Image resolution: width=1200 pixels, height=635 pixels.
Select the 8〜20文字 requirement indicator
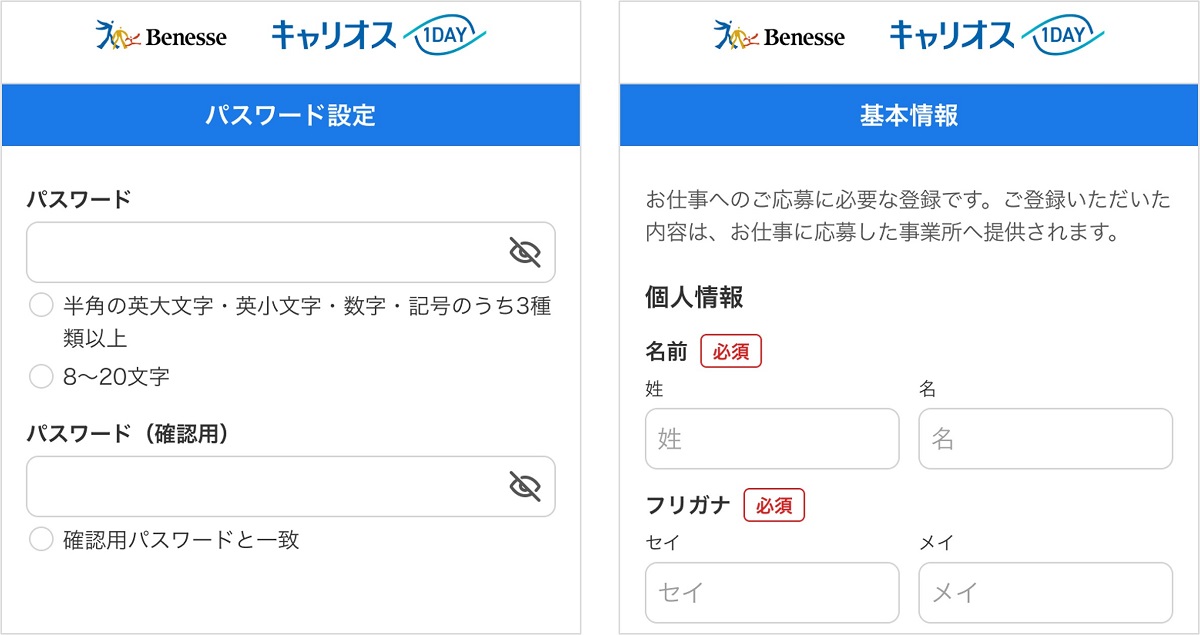coord(40,376)
